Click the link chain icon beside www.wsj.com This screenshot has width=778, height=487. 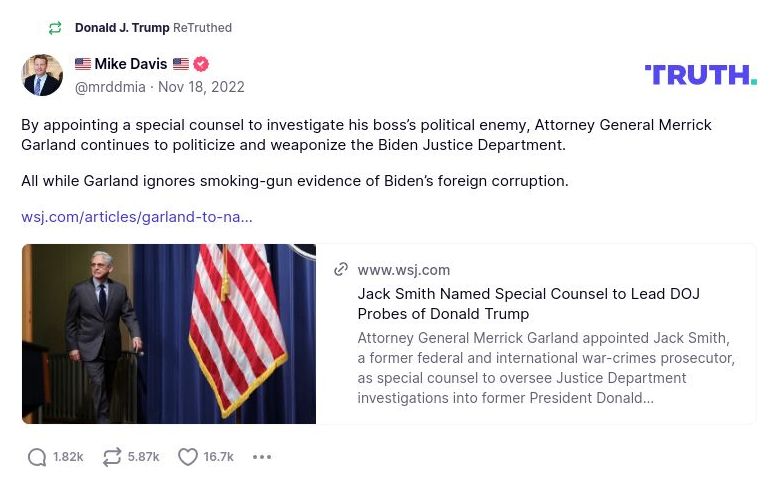[341, 269]
